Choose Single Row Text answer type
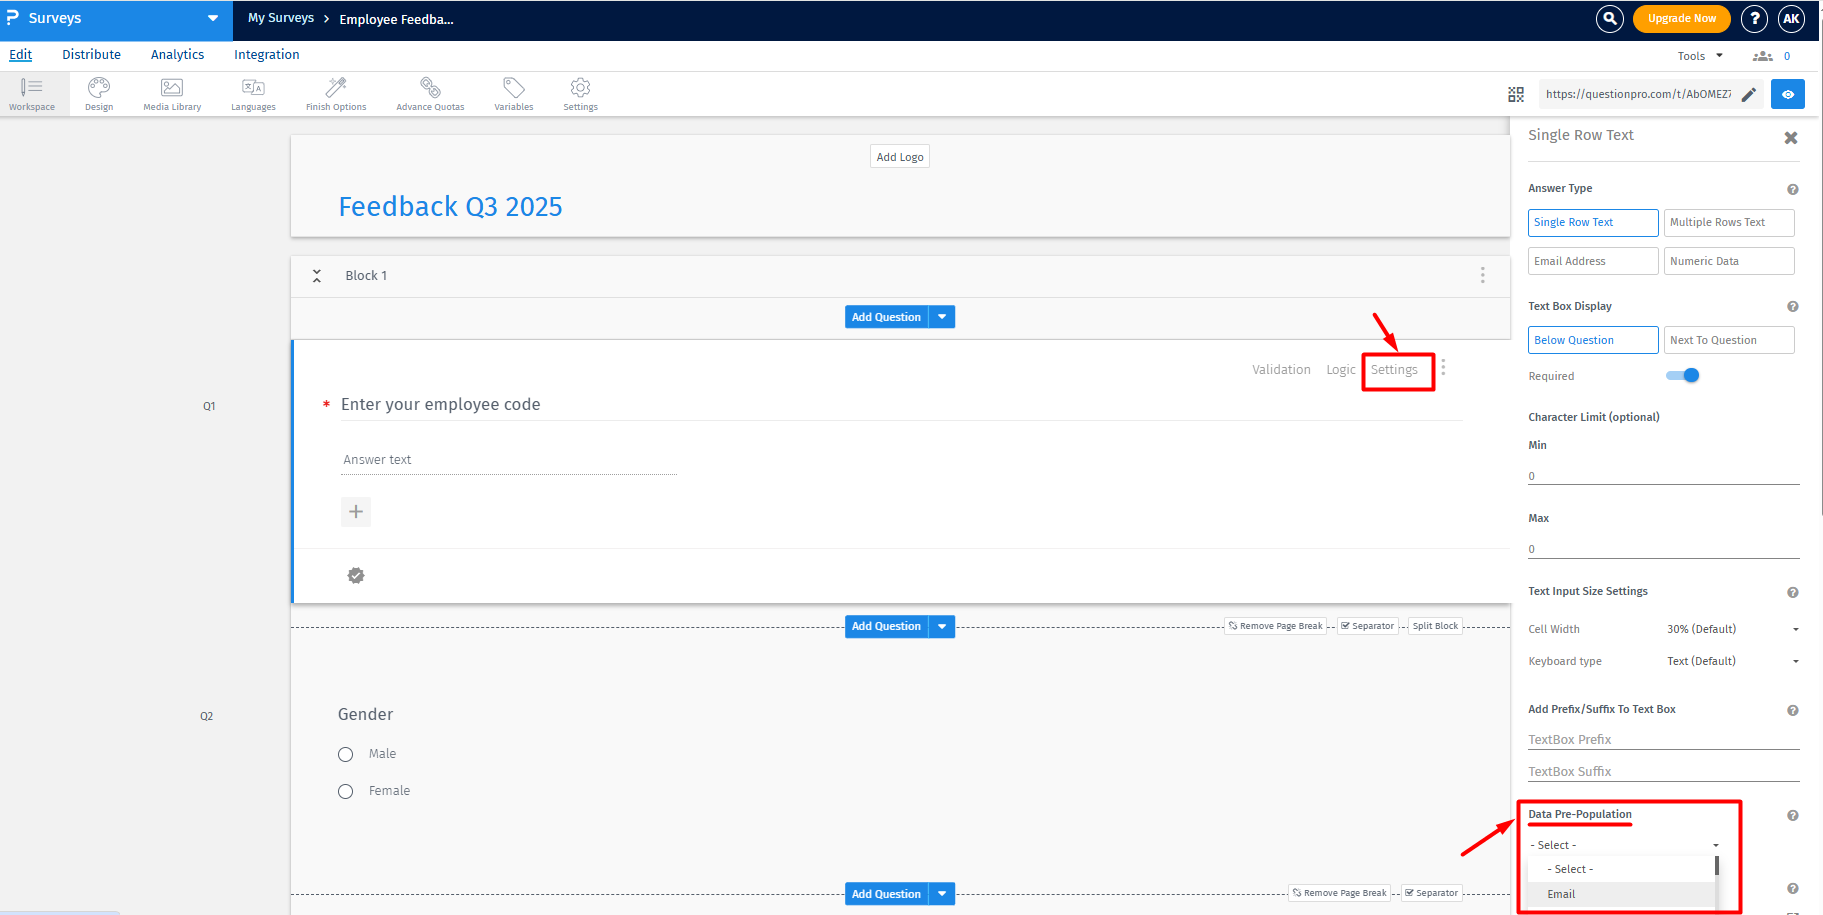The width and height of the screenshot is (1823, 915). click(1593, 222)
